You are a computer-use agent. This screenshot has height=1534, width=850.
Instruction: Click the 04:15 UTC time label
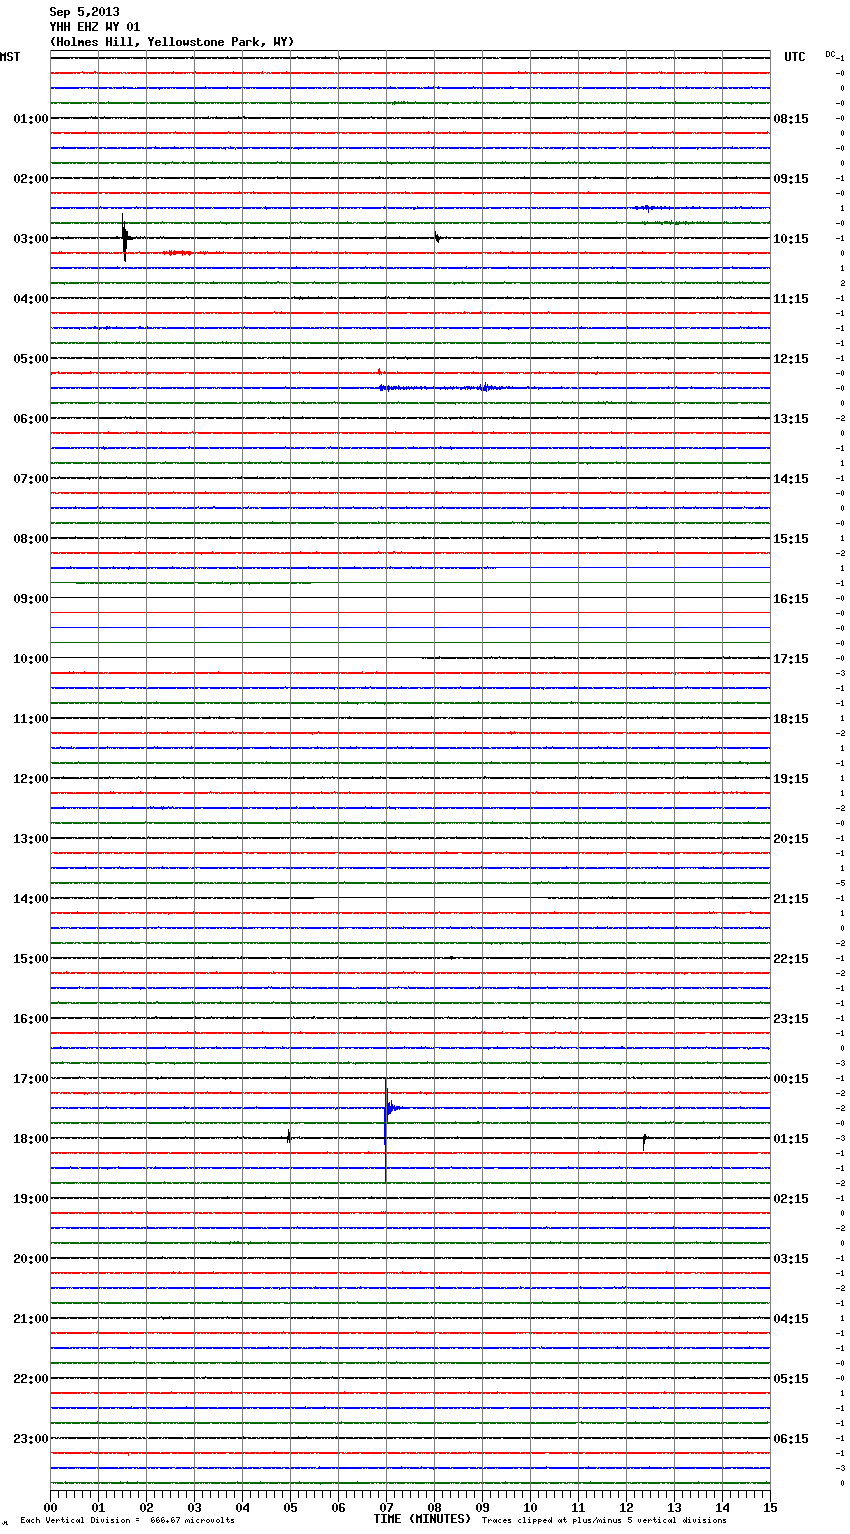pyautogui.click(x=791, y=1319)
